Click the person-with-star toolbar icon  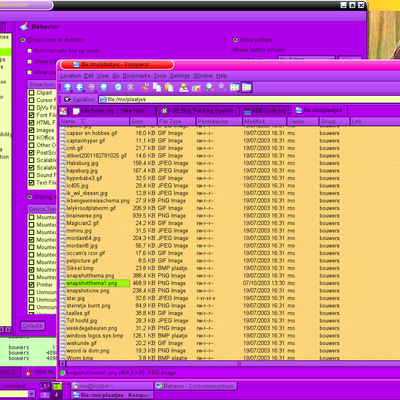click(183, 87)
